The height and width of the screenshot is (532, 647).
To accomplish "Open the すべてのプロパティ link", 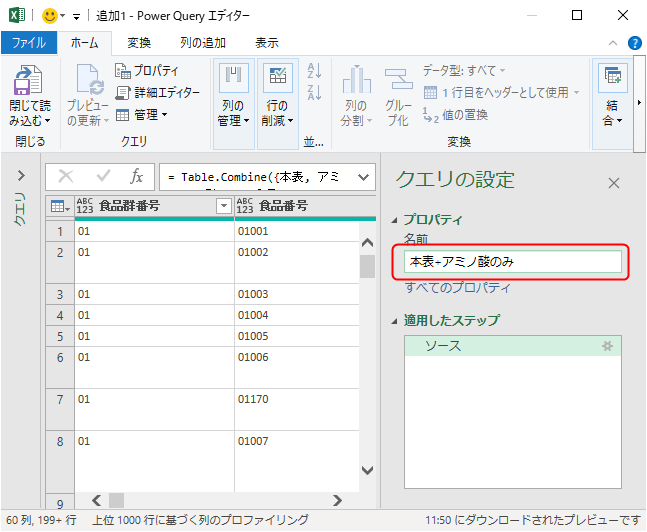I will point(458,287).
